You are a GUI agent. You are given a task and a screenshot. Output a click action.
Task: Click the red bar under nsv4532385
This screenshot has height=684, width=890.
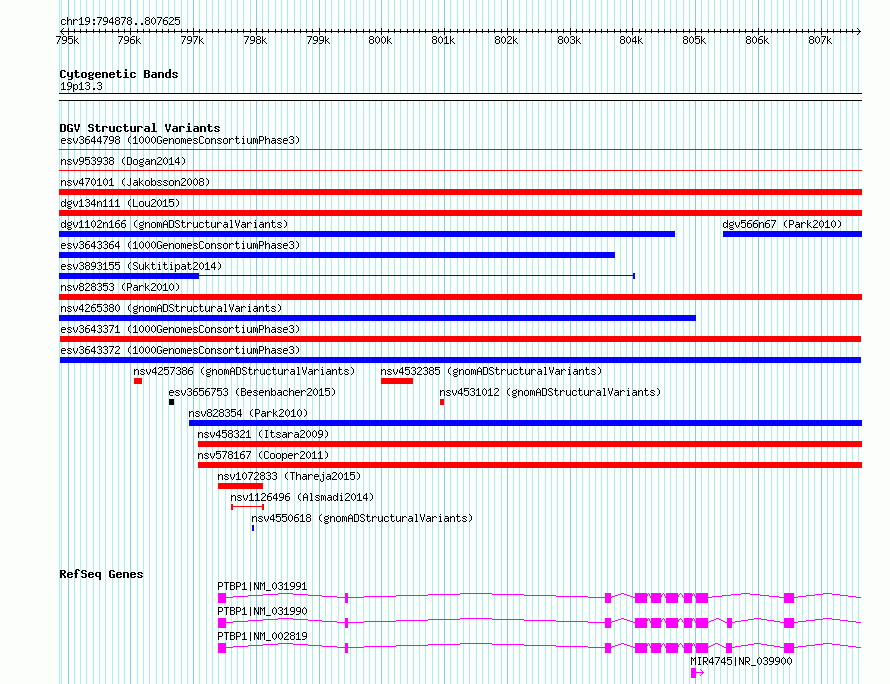pyautogui.click(x=397, y=381)
